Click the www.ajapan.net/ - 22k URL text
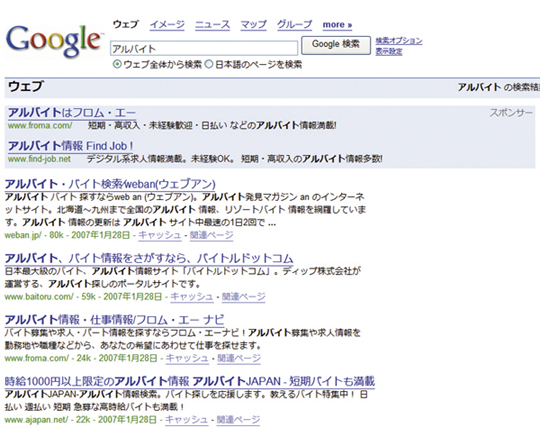The height and width of the screenshot is (428, 540). coord(48,420)
